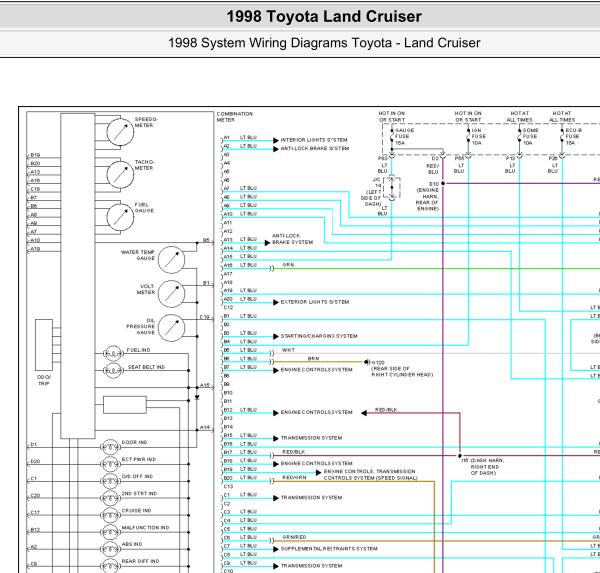
Task: Click the ECU-B FUSE 15A symbol
Action: click(562, 136)
